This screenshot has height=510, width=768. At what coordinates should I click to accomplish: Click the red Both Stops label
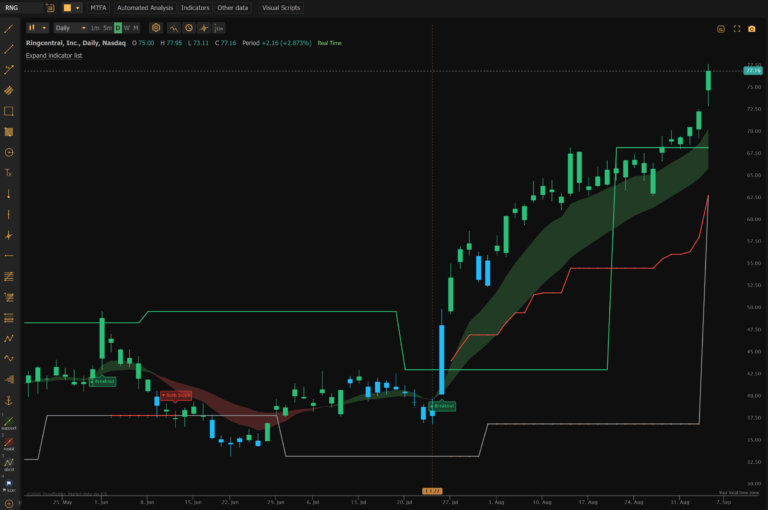coord(176,395)
